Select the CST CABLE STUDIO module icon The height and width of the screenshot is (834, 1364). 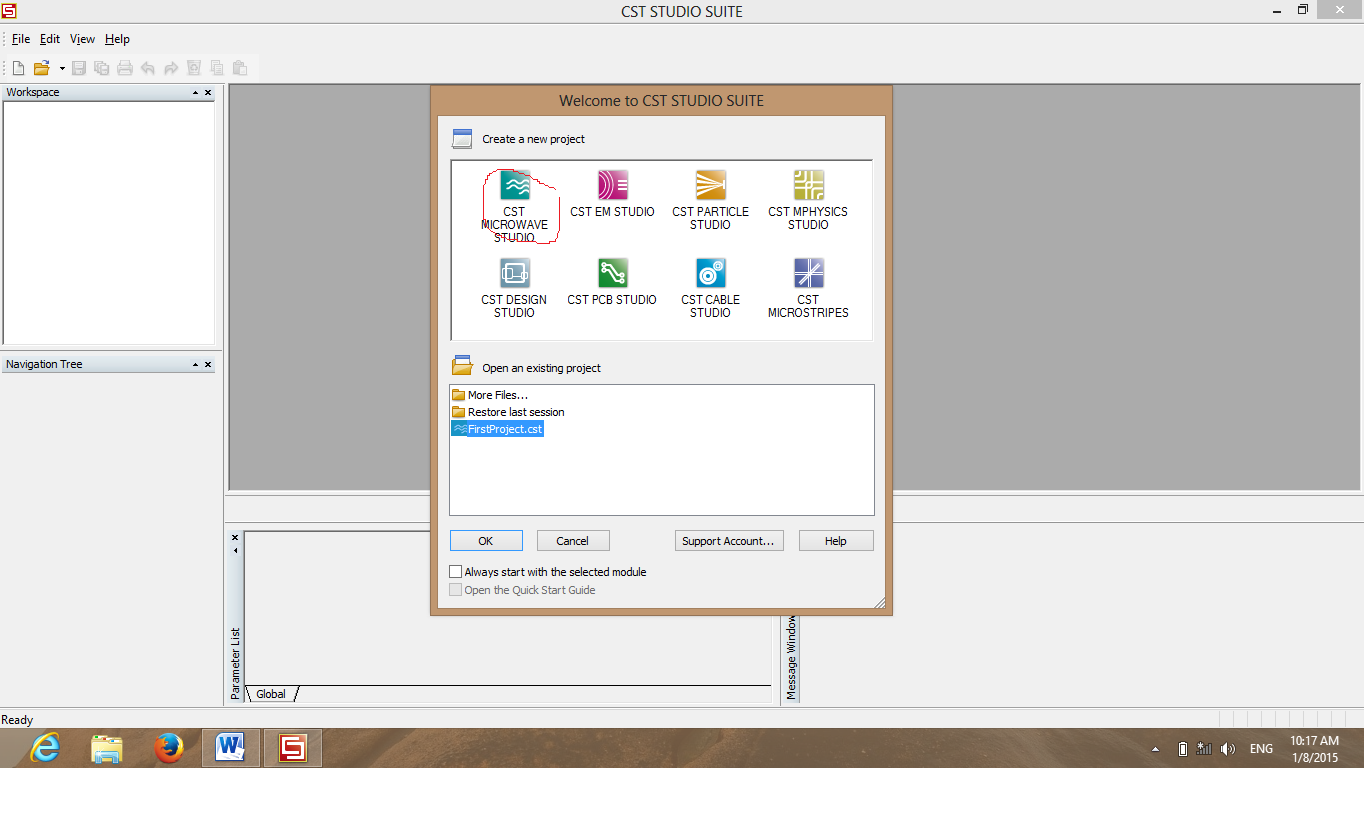tap(710, 273)
